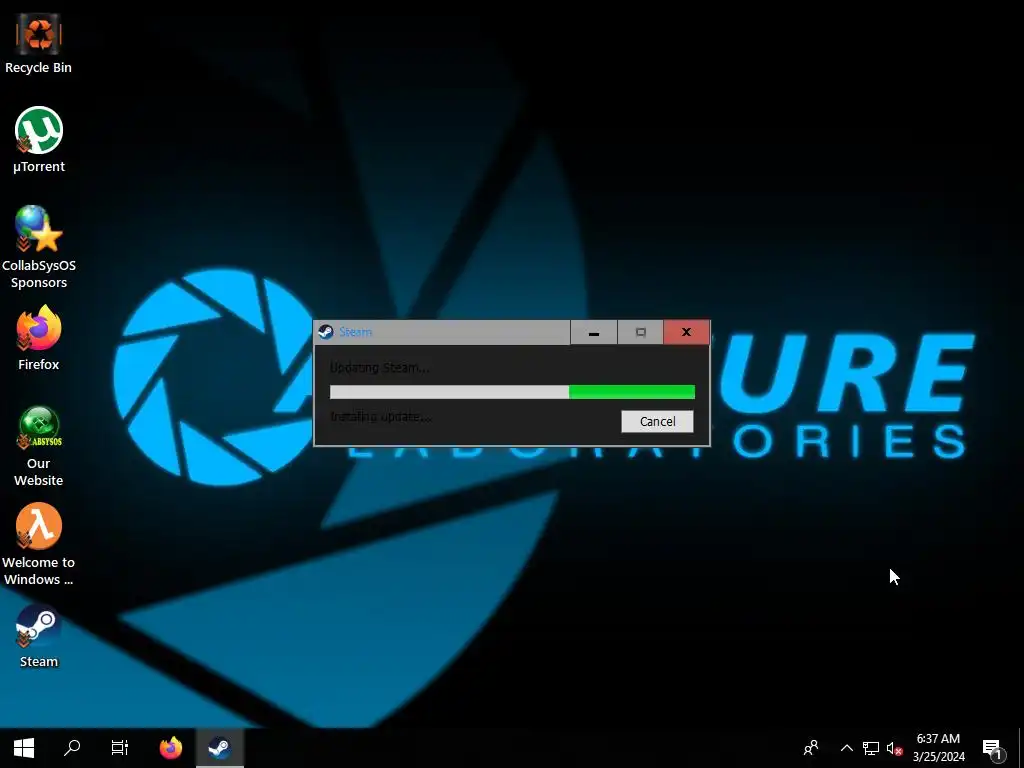Select the Steam desktop shortcut
Screen dimensions: 1024x768
click(39, 636)
